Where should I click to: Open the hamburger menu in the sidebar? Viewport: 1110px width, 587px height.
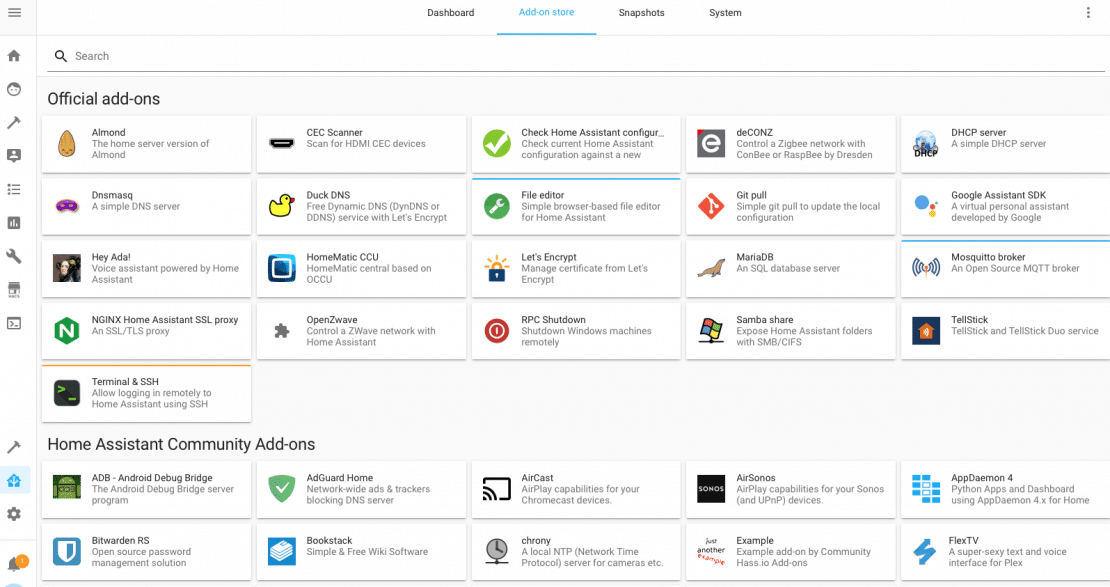(x=14, y=13)
